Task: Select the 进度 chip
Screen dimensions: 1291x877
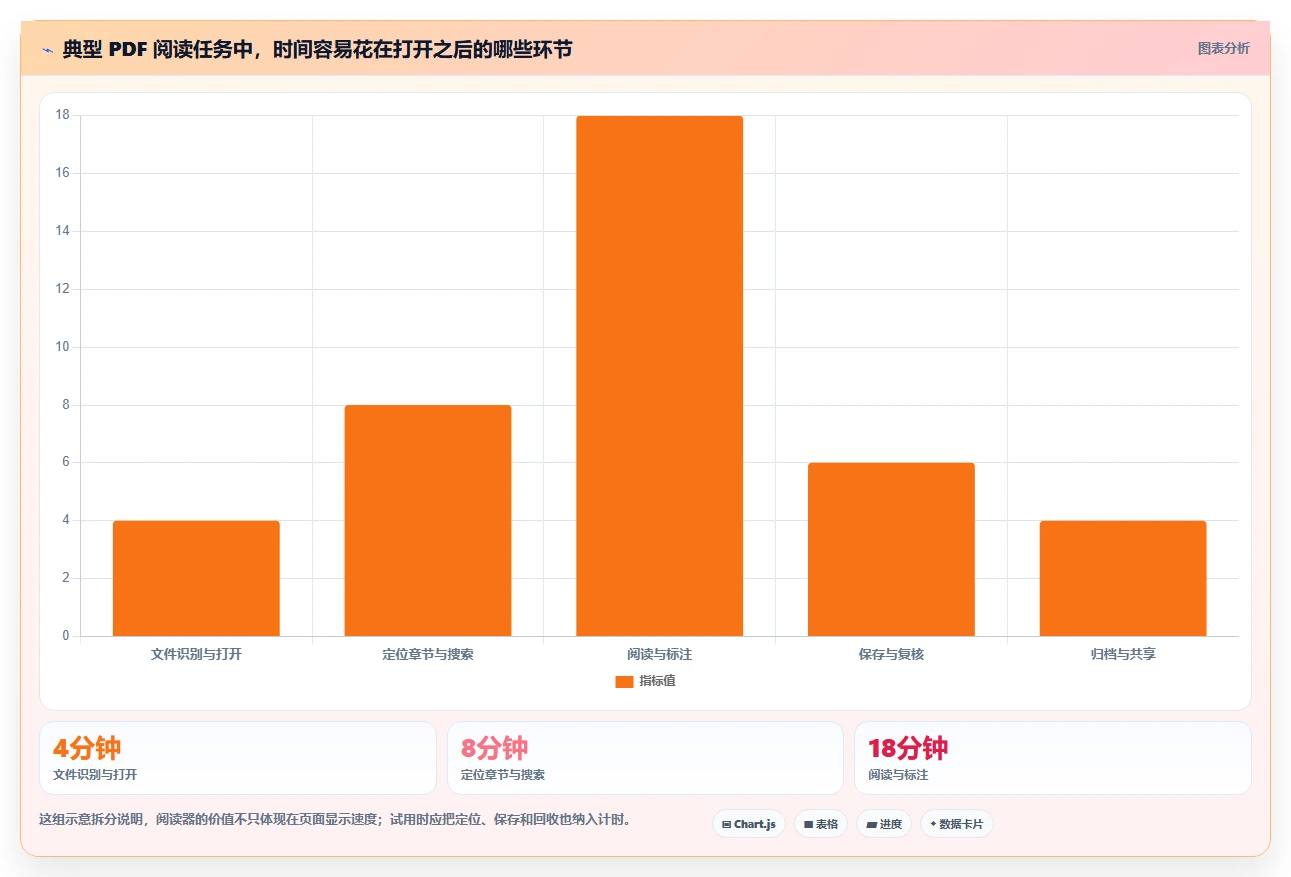Action: click(884, 824)
